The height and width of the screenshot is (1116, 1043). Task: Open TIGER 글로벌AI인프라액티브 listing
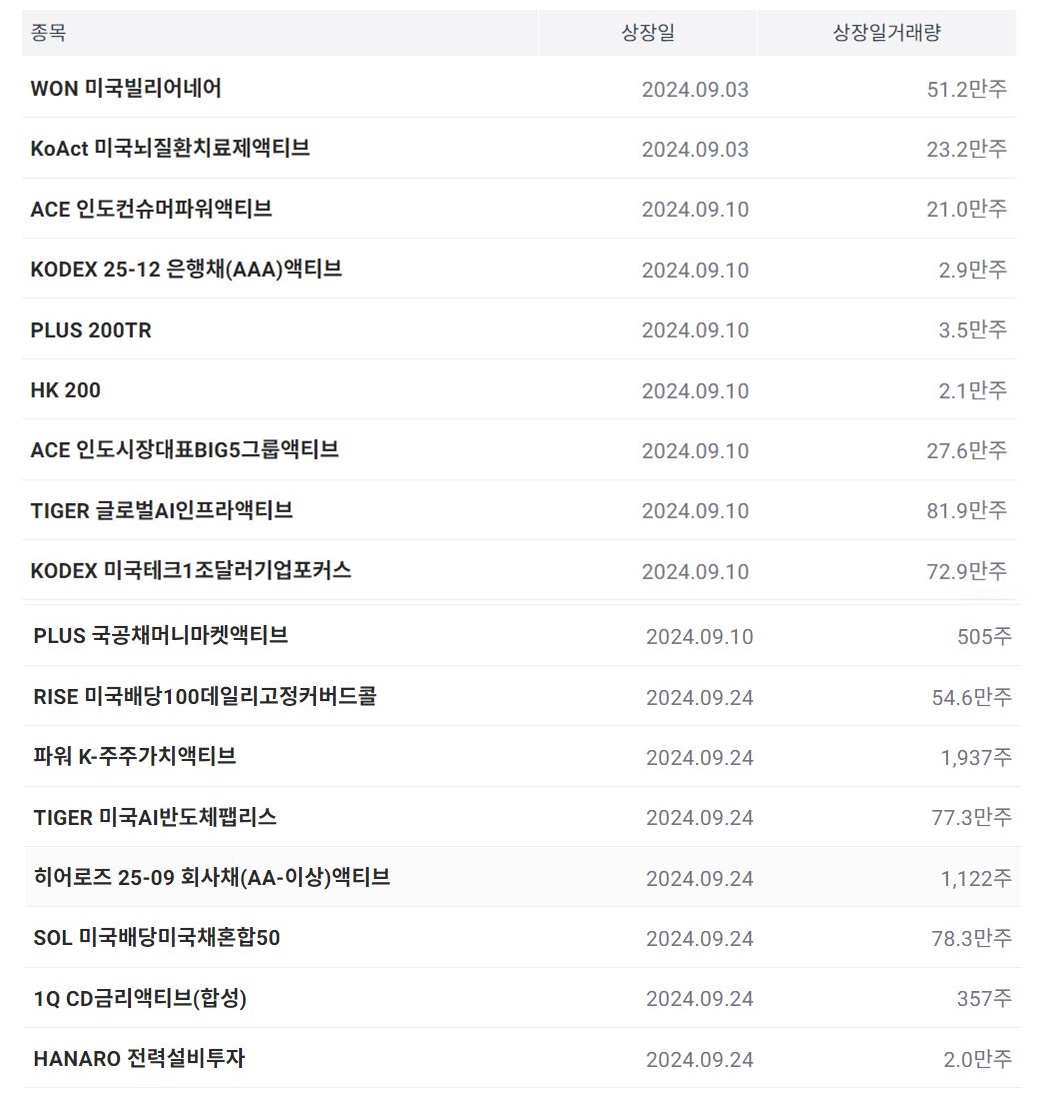pyautogui.click(x=162, y=510)
